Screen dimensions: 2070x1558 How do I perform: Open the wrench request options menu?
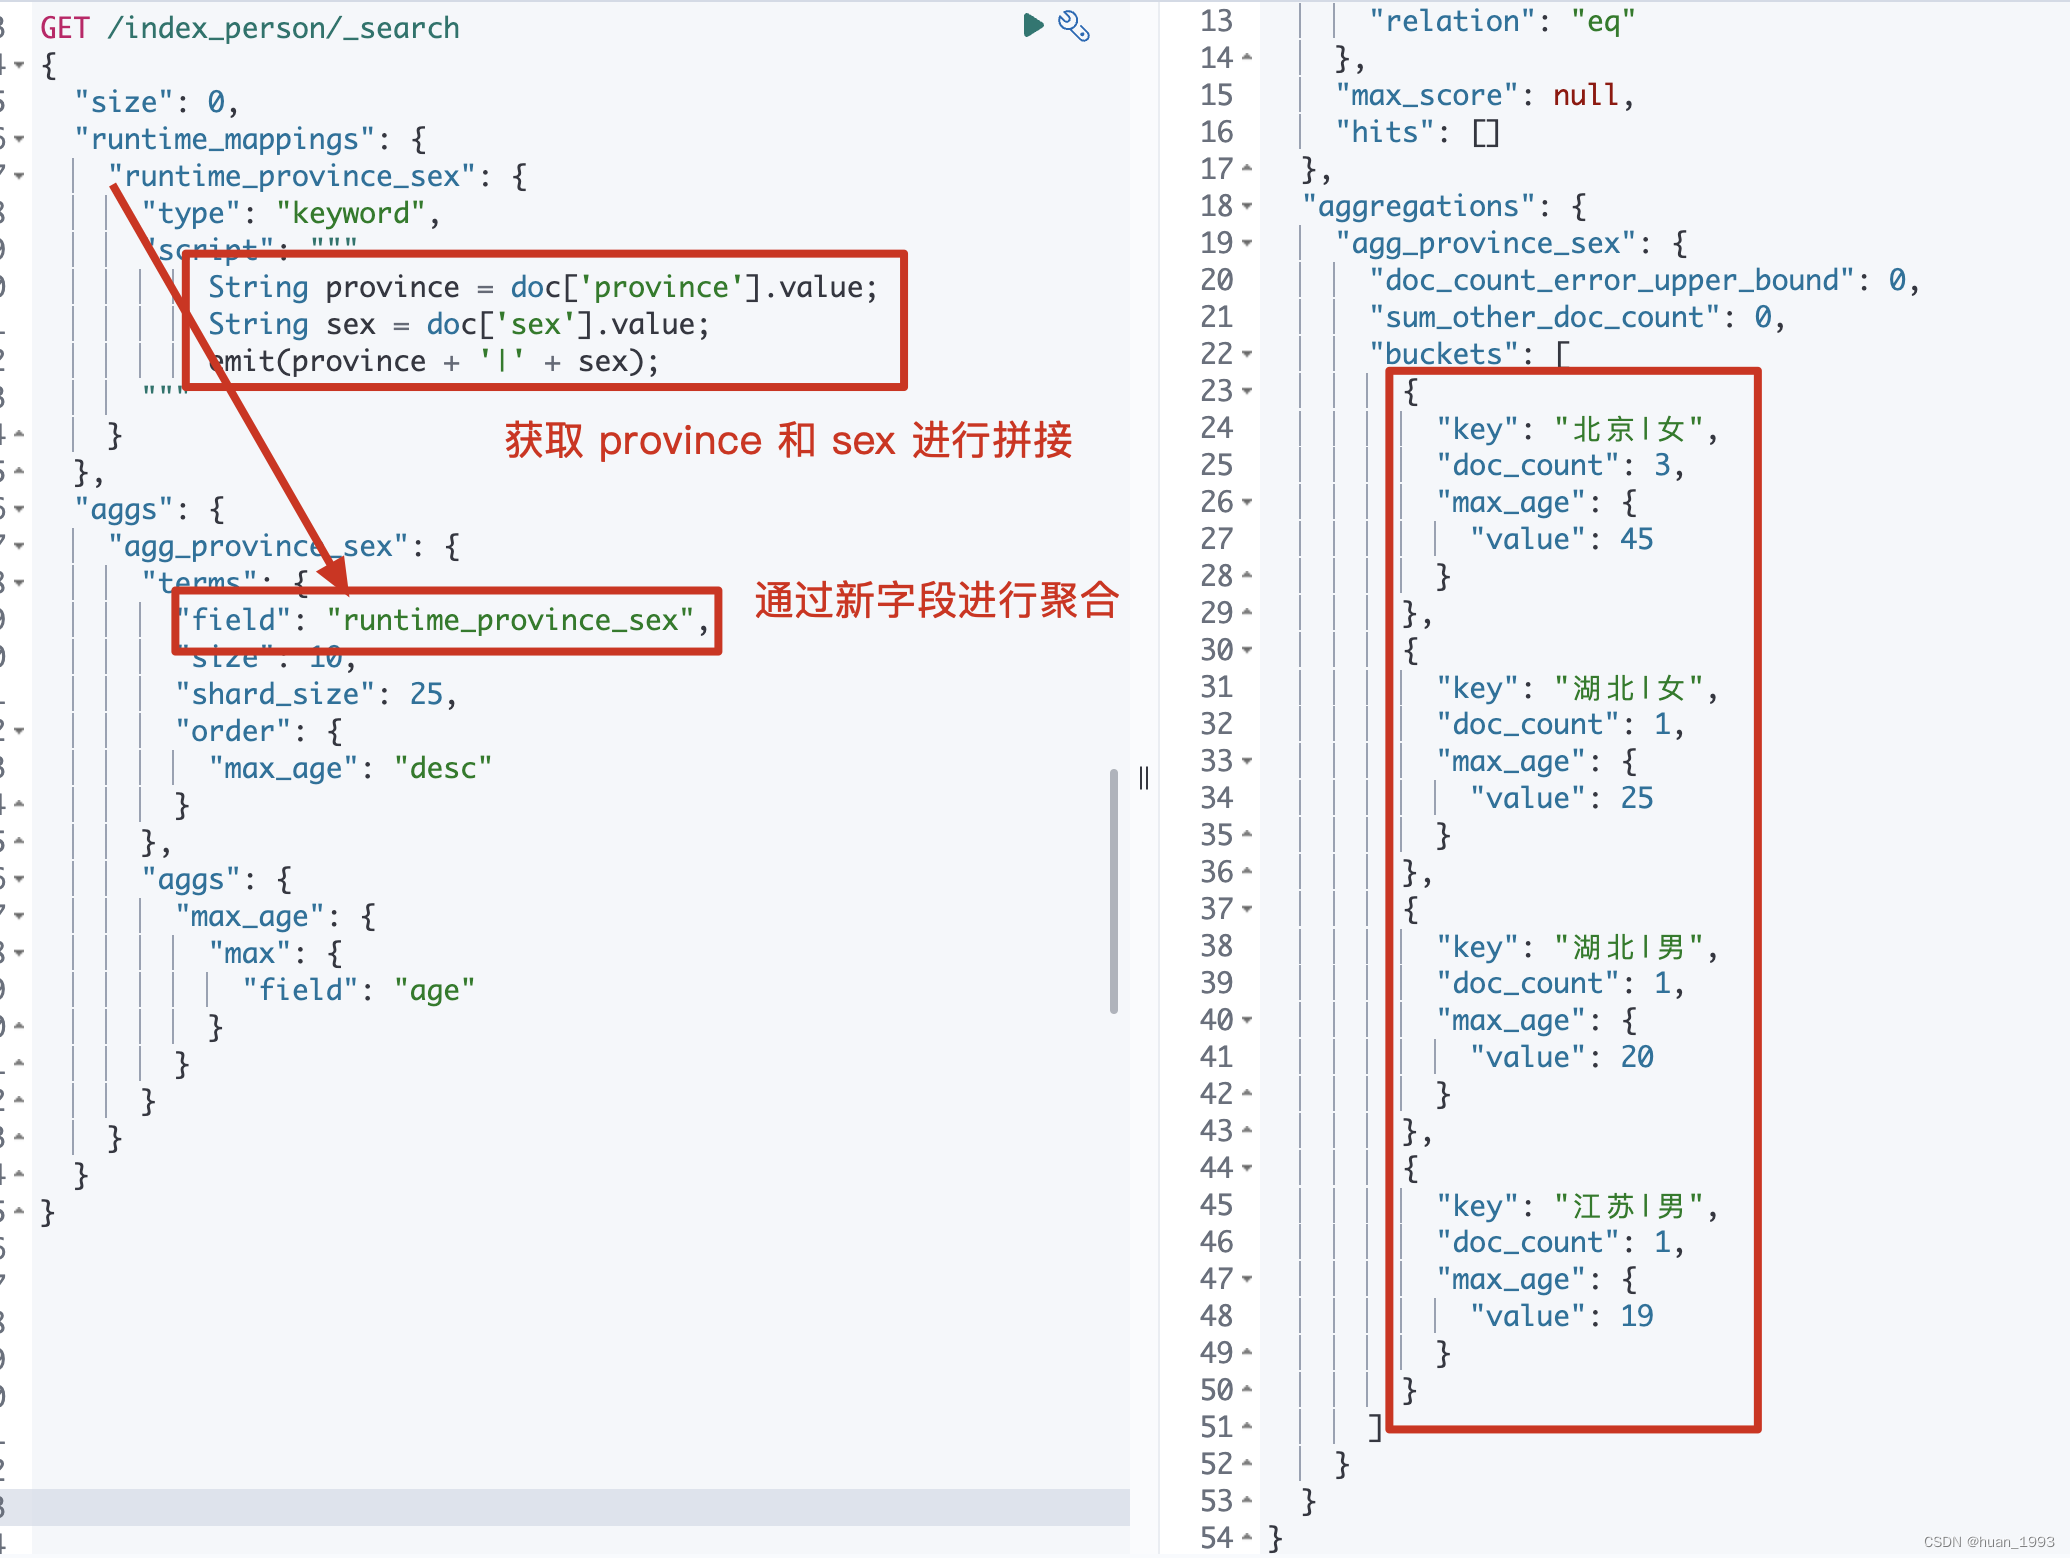[1074, 26]
